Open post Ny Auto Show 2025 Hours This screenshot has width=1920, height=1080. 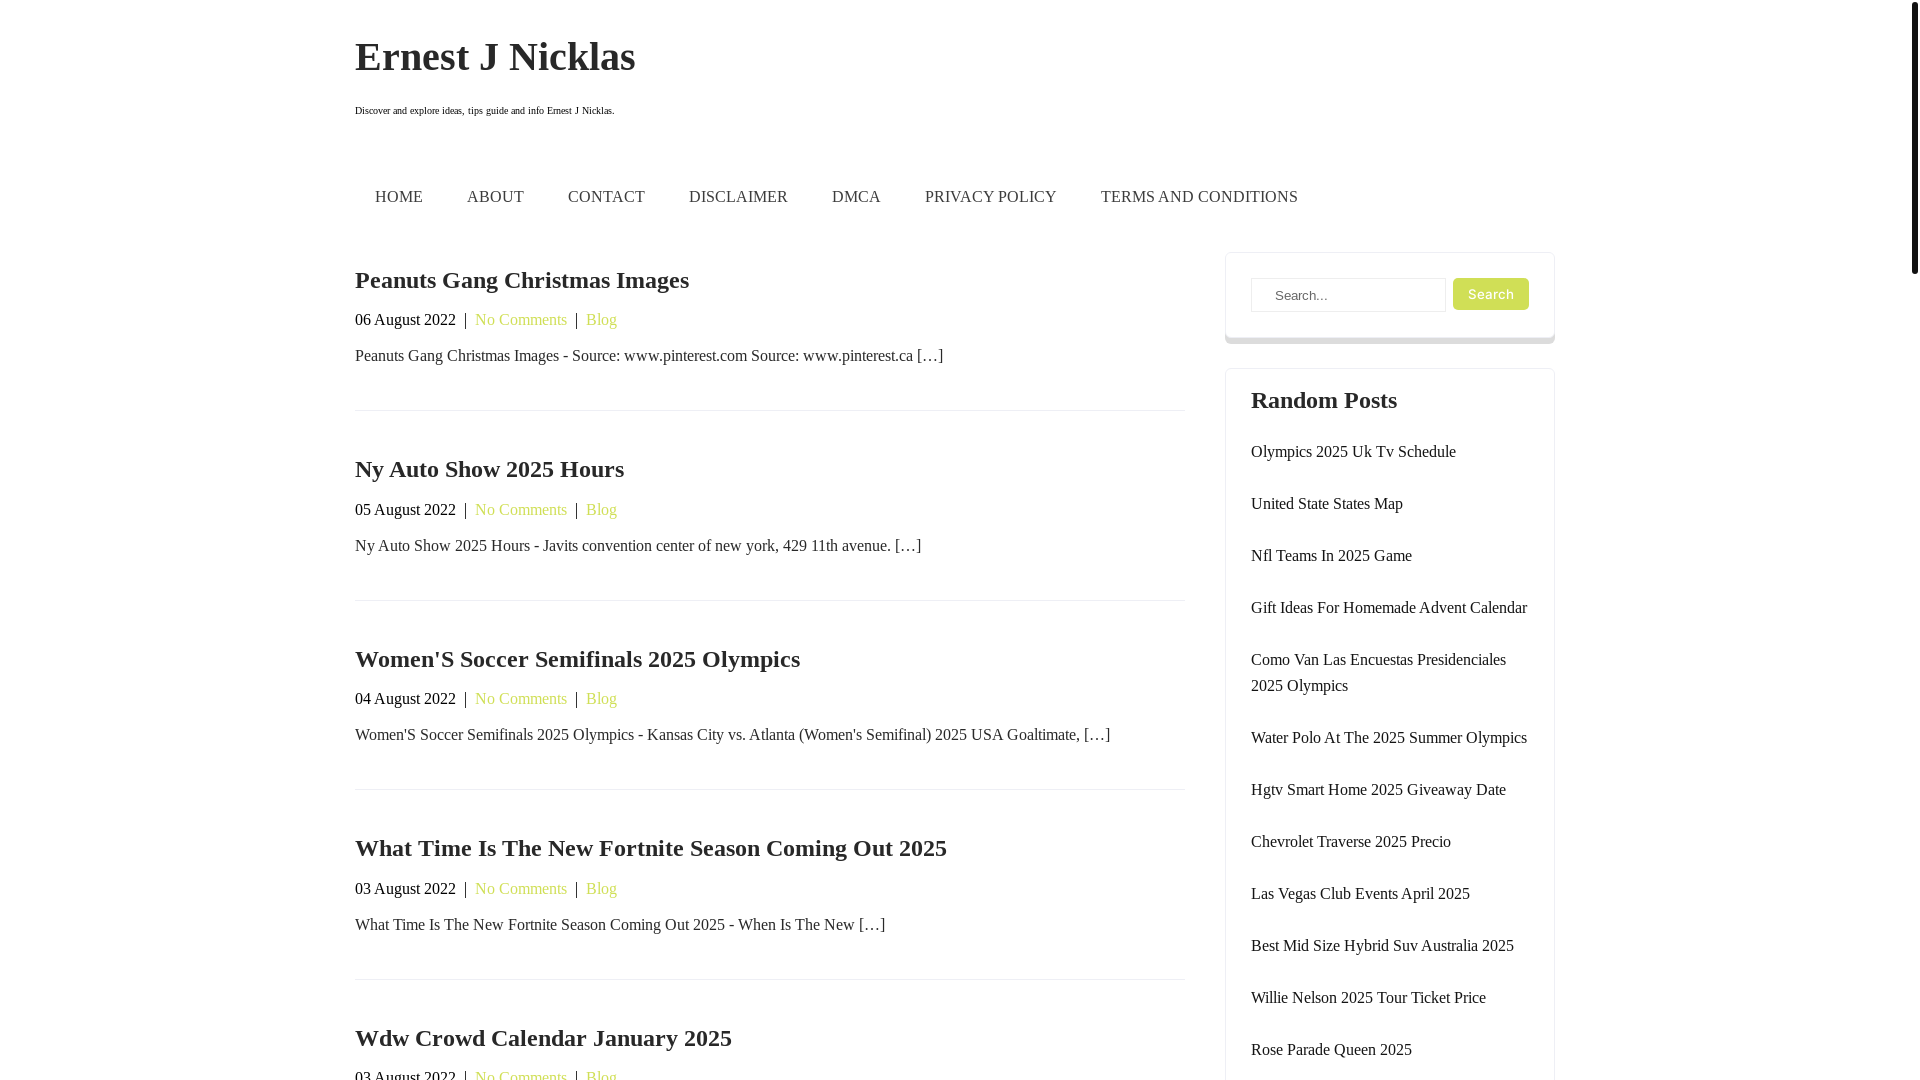[x=489, y=469]
